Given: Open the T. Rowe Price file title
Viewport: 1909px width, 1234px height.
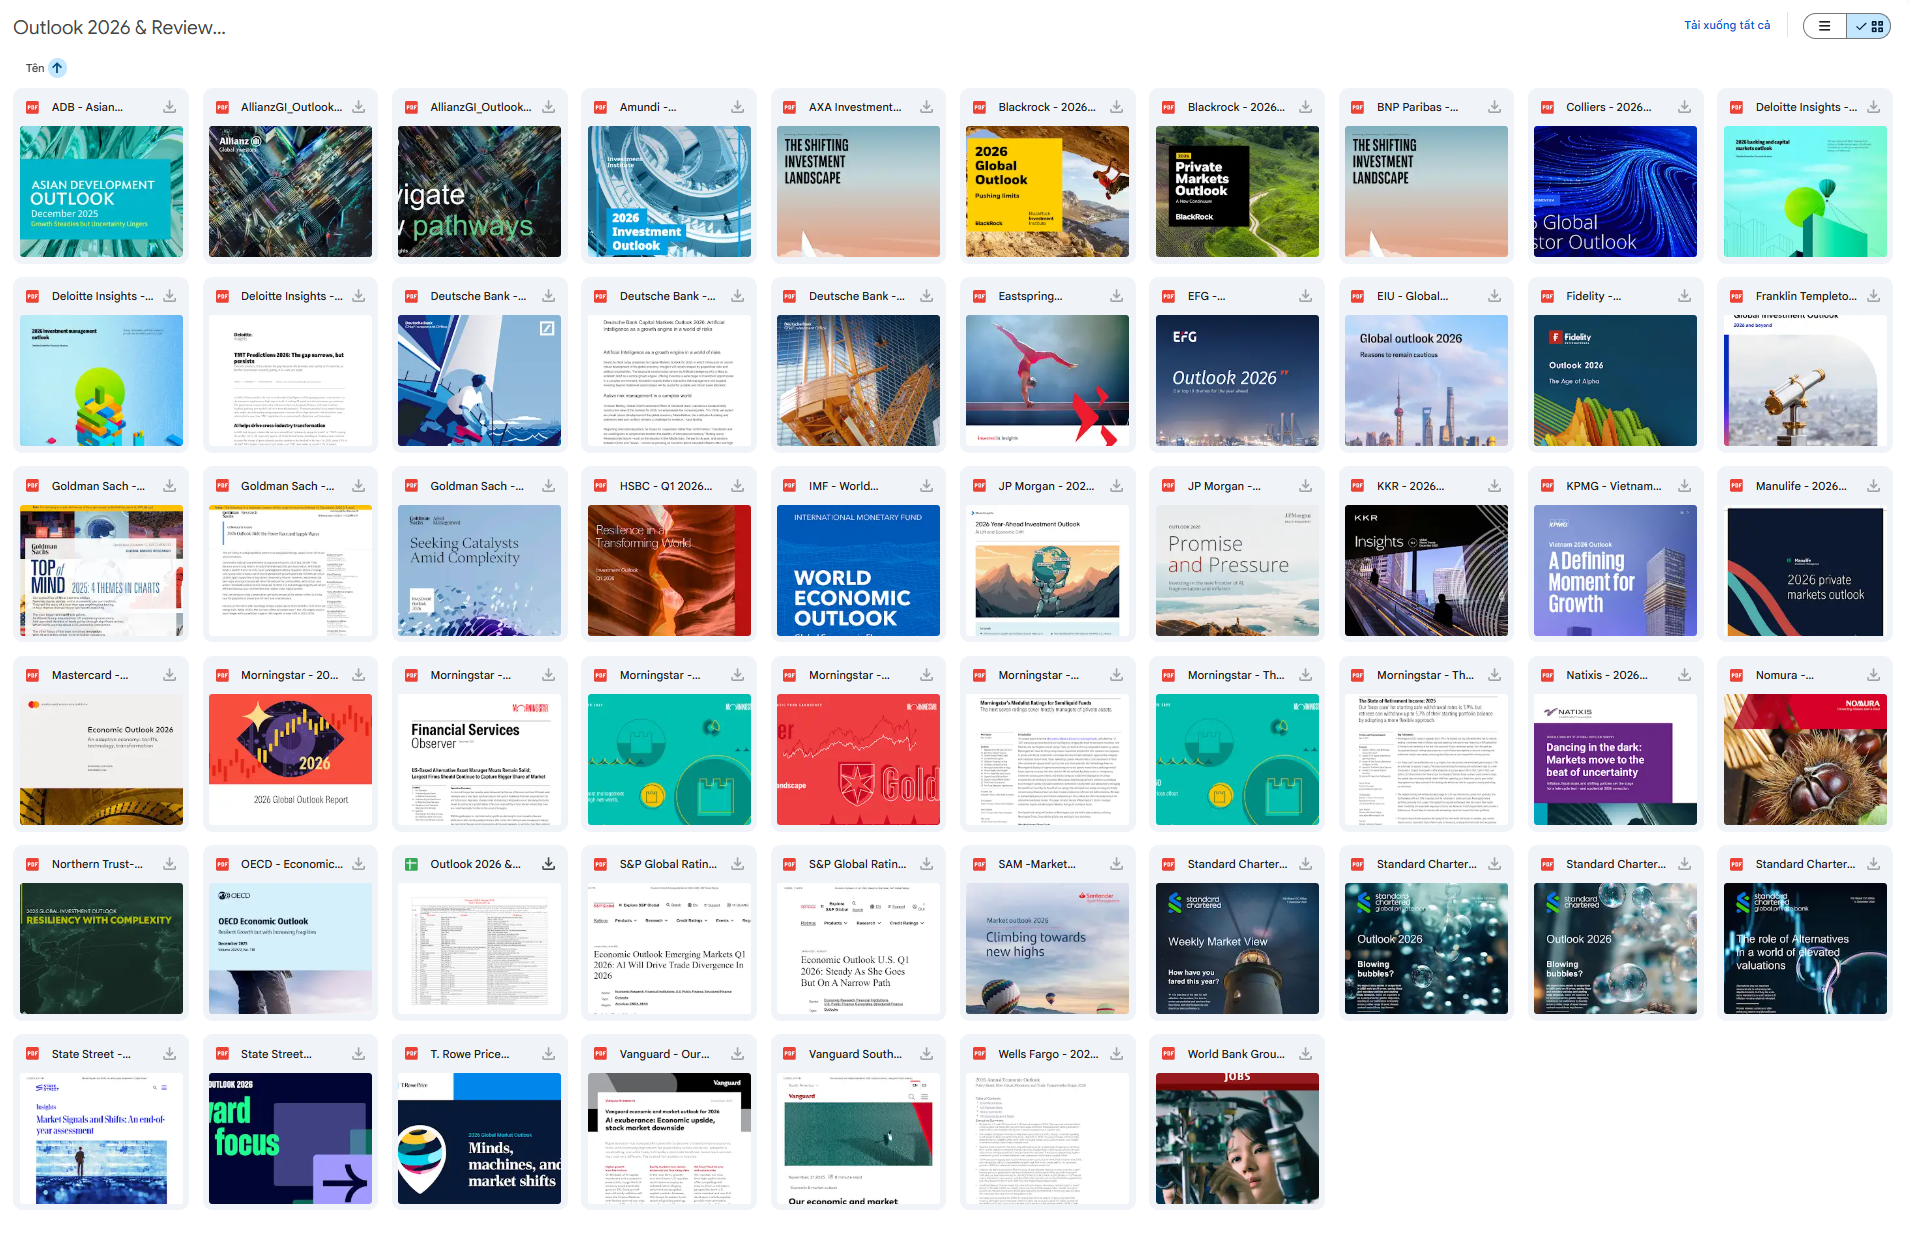Looking at the screenshot, I should point(469,1054).
